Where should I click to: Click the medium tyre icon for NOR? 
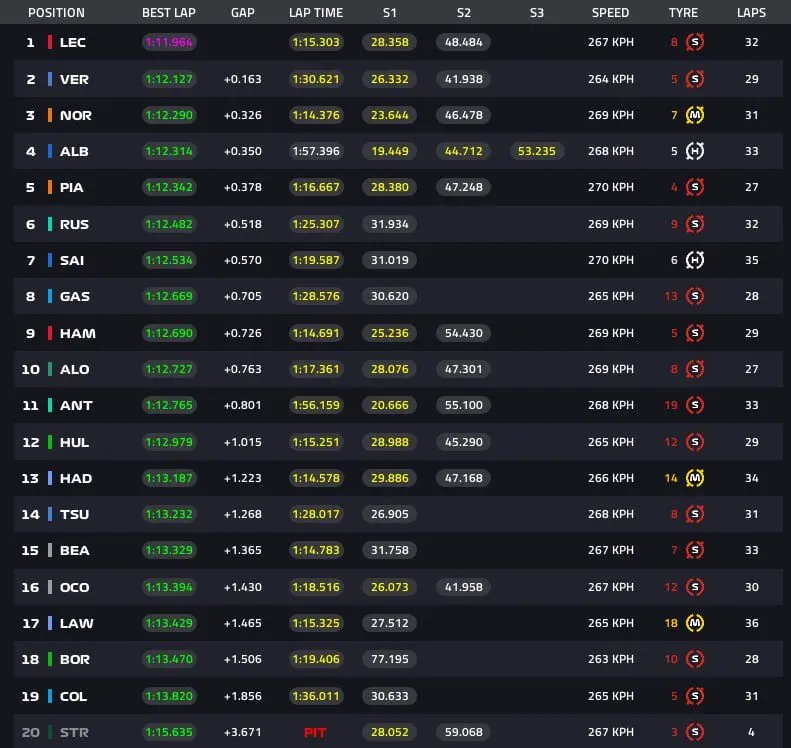(x=695, y=115)
